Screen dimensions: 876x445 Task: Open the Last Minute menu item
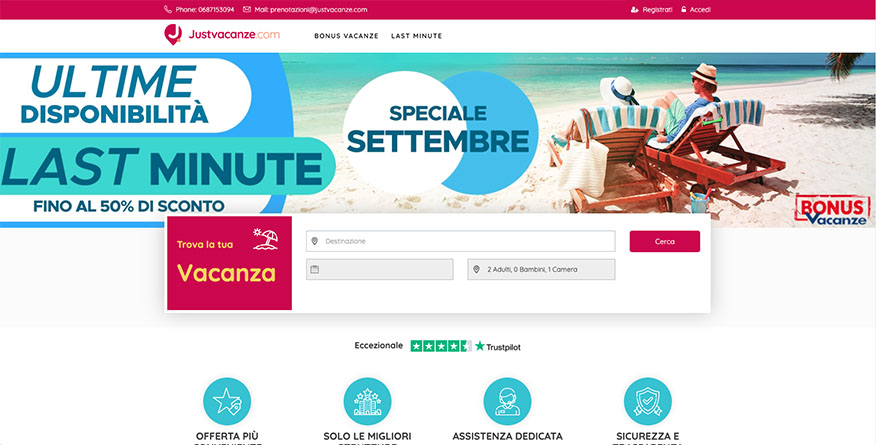click(x=416, y=36)
